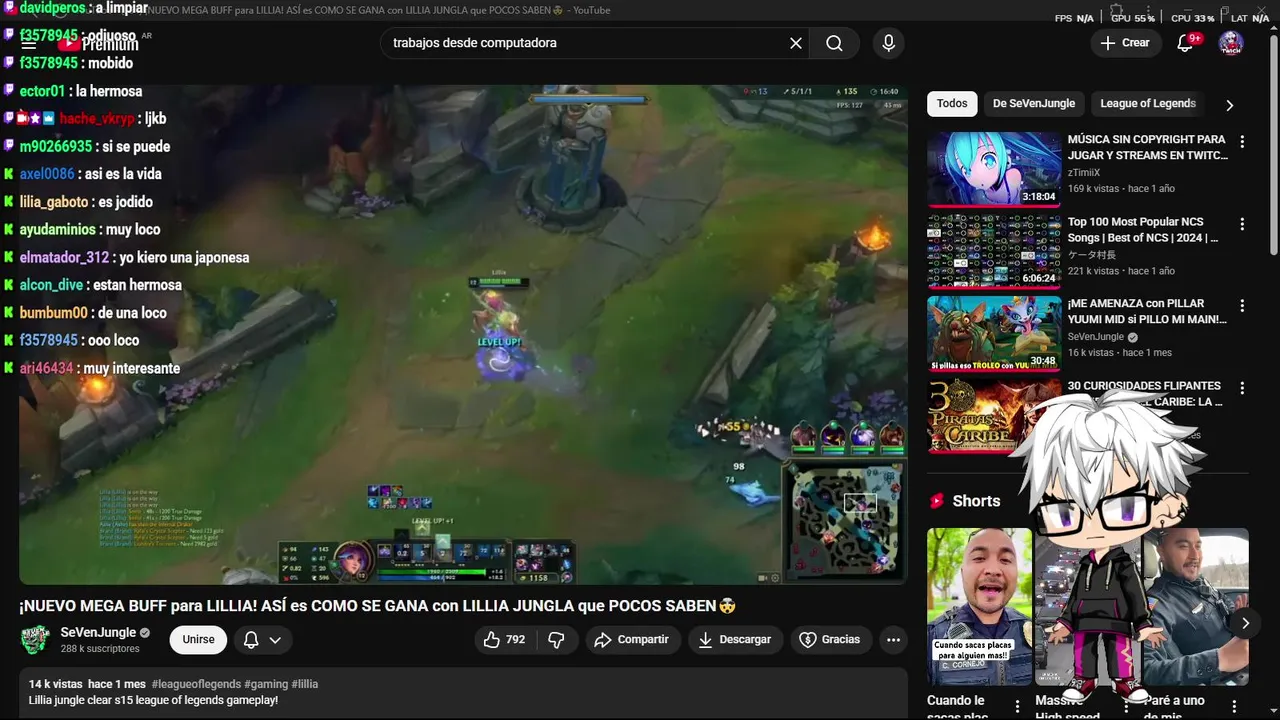This screenshot has height=720, width=1280.
Task: Click the #leagueoflegends hashtag
Action: click(196, 684)
